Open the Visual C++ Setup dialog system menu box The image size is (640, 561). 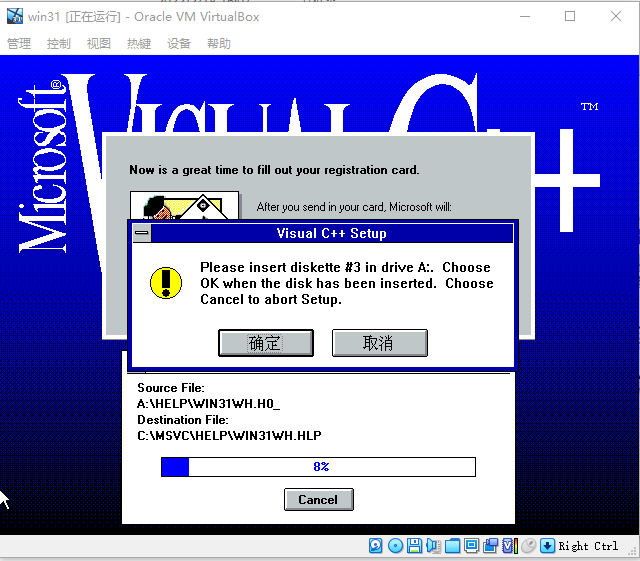pos(142,233)
